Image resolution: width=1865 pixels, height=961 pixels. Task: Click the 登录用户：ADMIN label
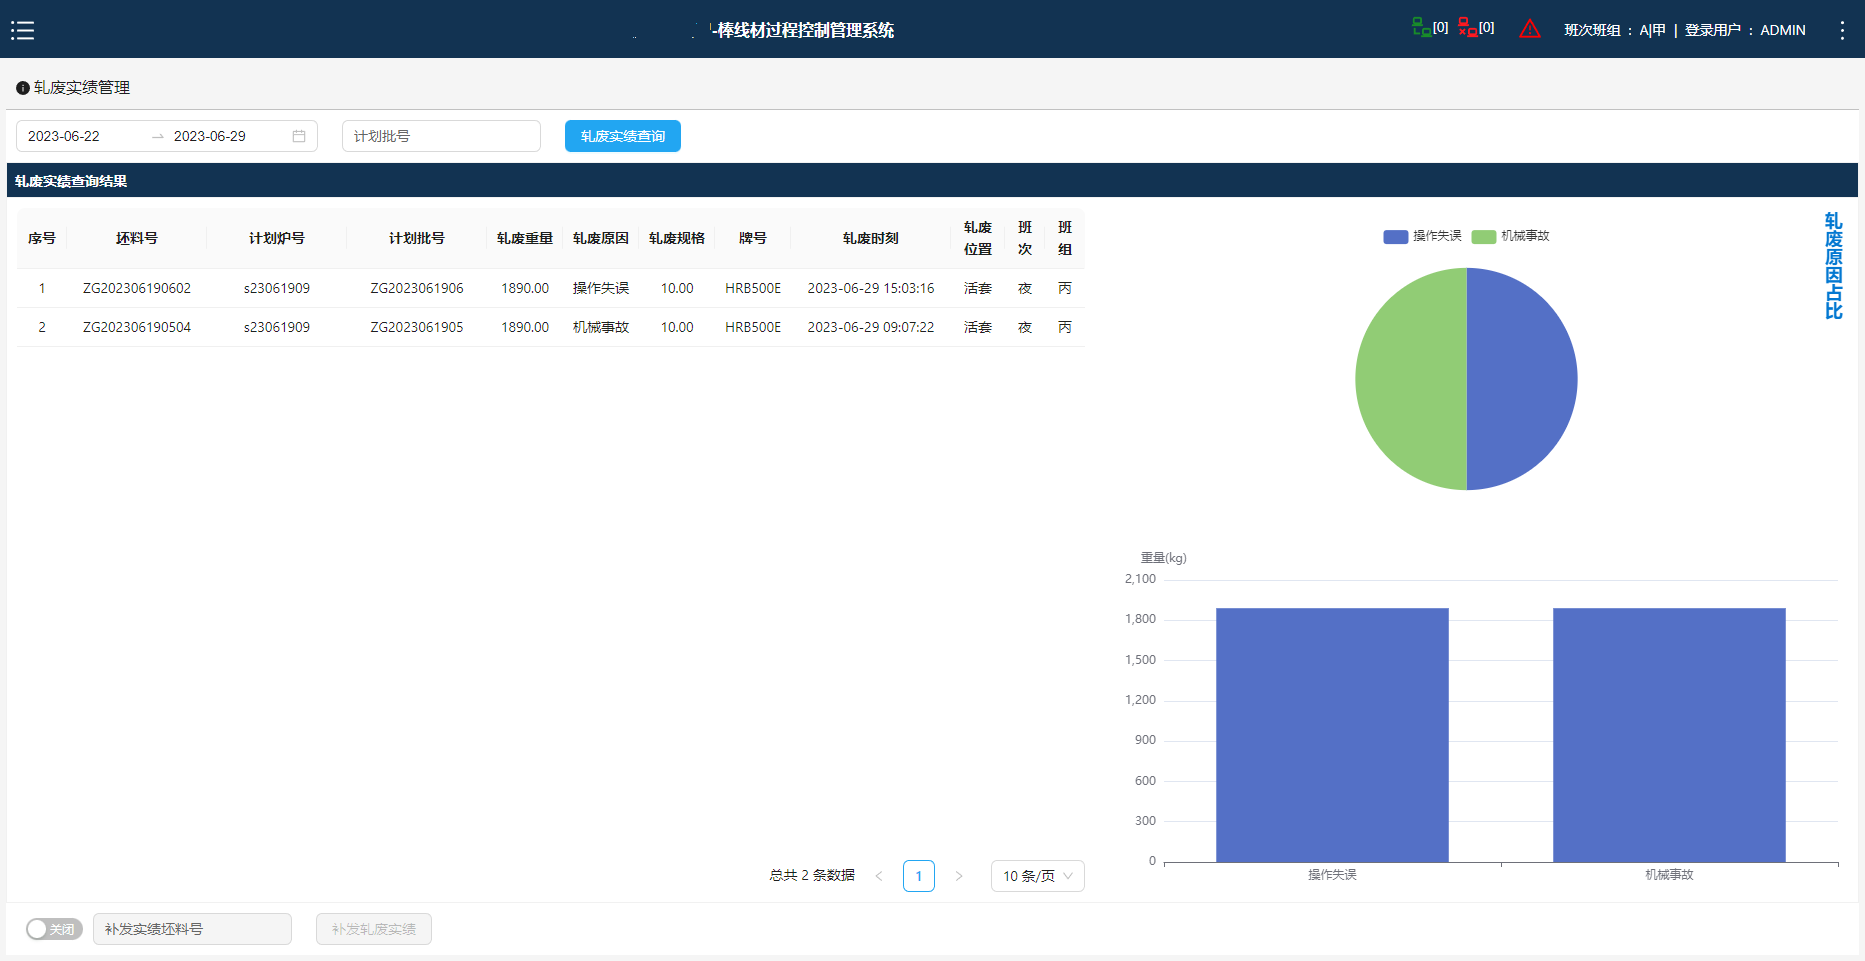1745,30
